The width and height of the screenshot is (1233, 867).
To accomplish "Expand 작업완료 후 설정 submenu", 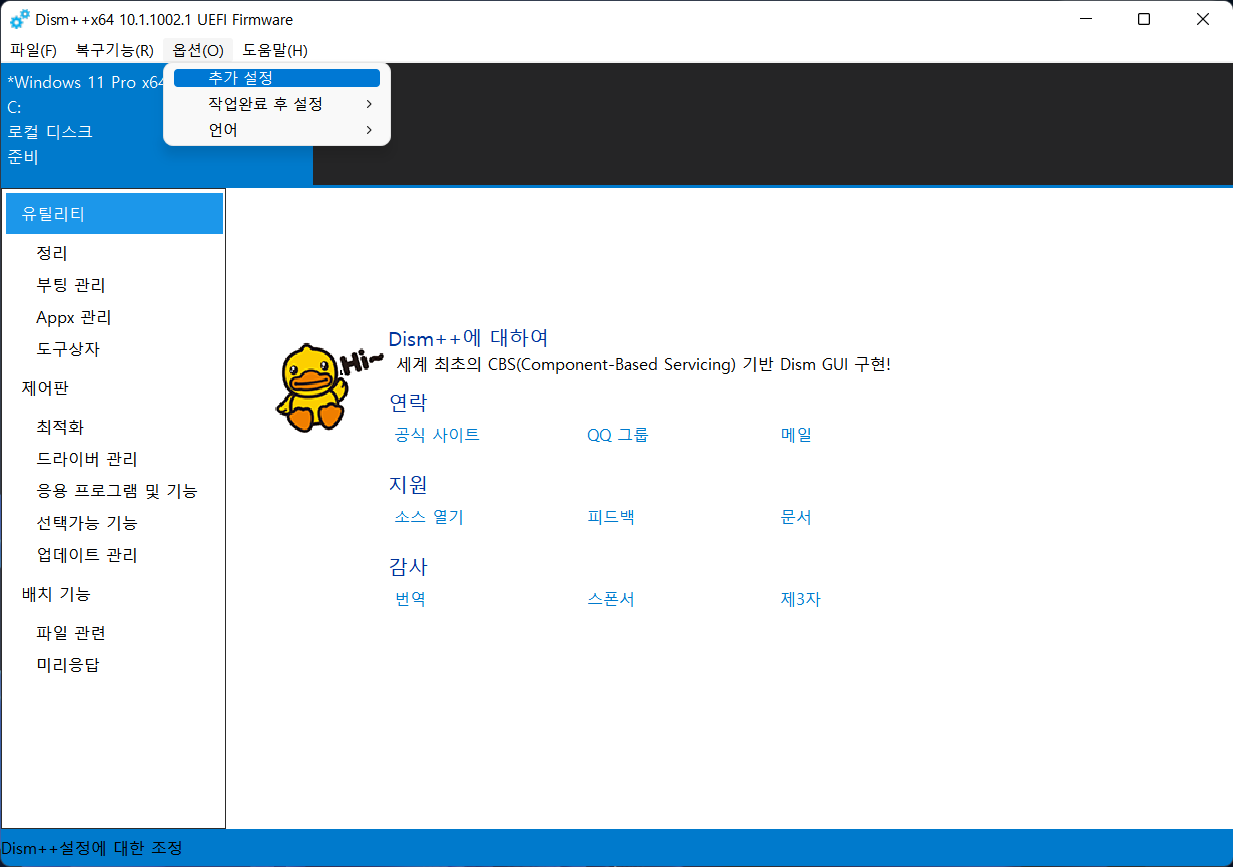I will click(277, 104).
